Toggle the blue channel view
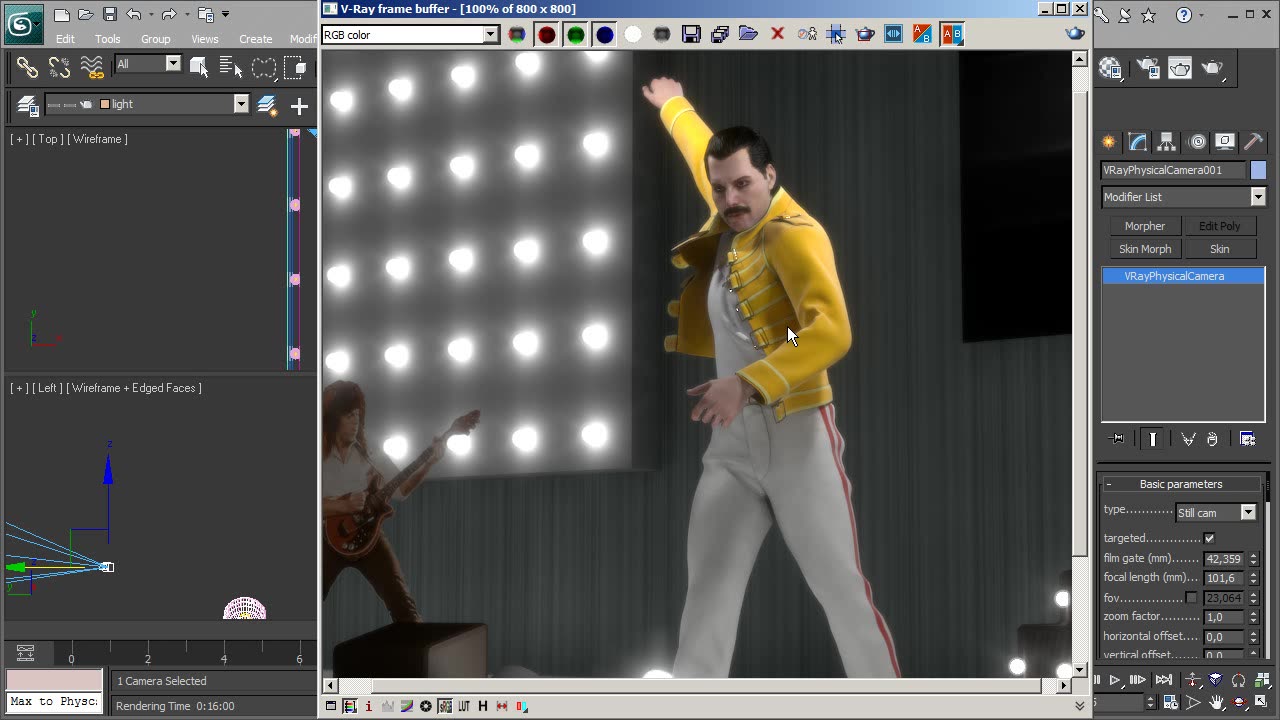The width and height of the screenshot is (1280, 720). click(605, 35)
